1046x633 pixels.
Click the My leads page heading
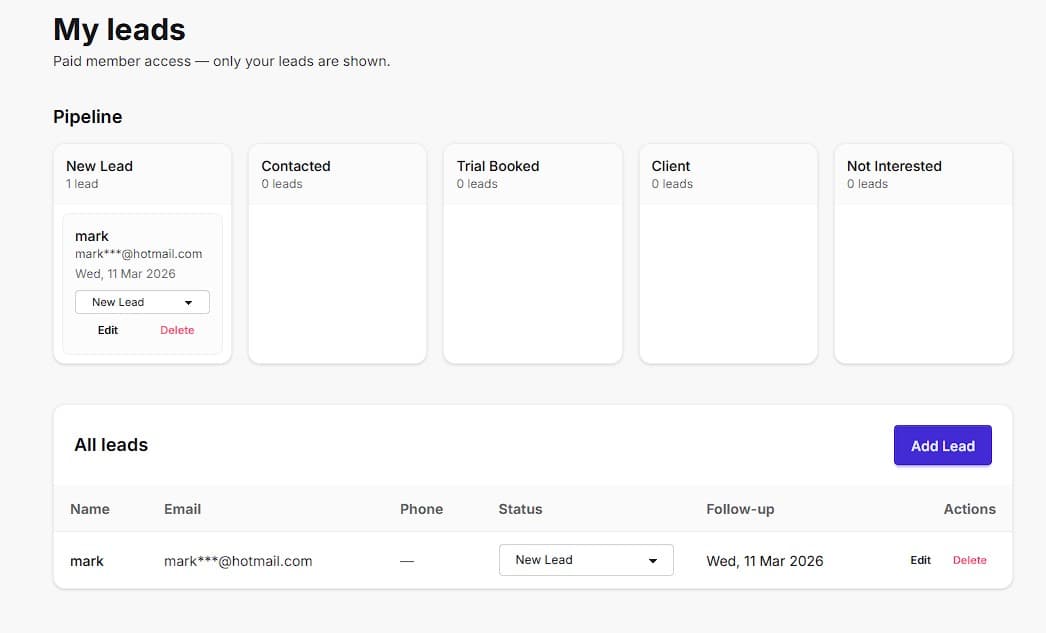pos(119,30)
